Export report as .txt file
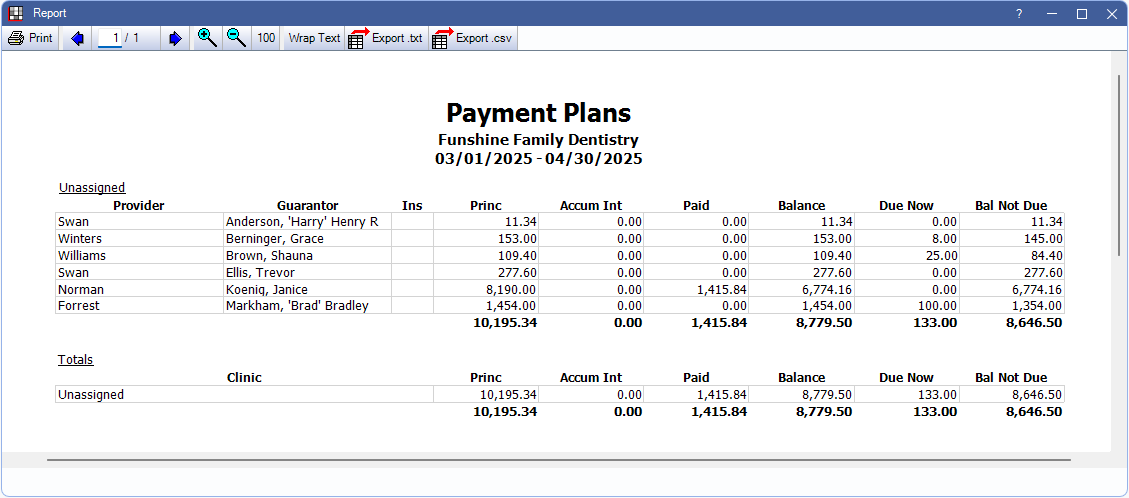 (385, 38)
